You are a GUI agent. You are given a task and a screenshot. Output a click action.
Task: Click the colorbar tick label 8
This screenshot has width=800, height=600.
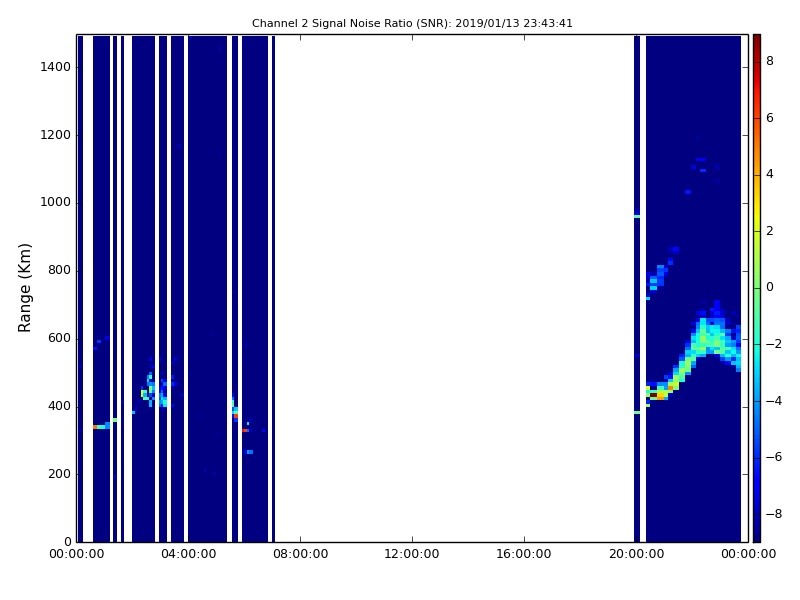[770, 61]
